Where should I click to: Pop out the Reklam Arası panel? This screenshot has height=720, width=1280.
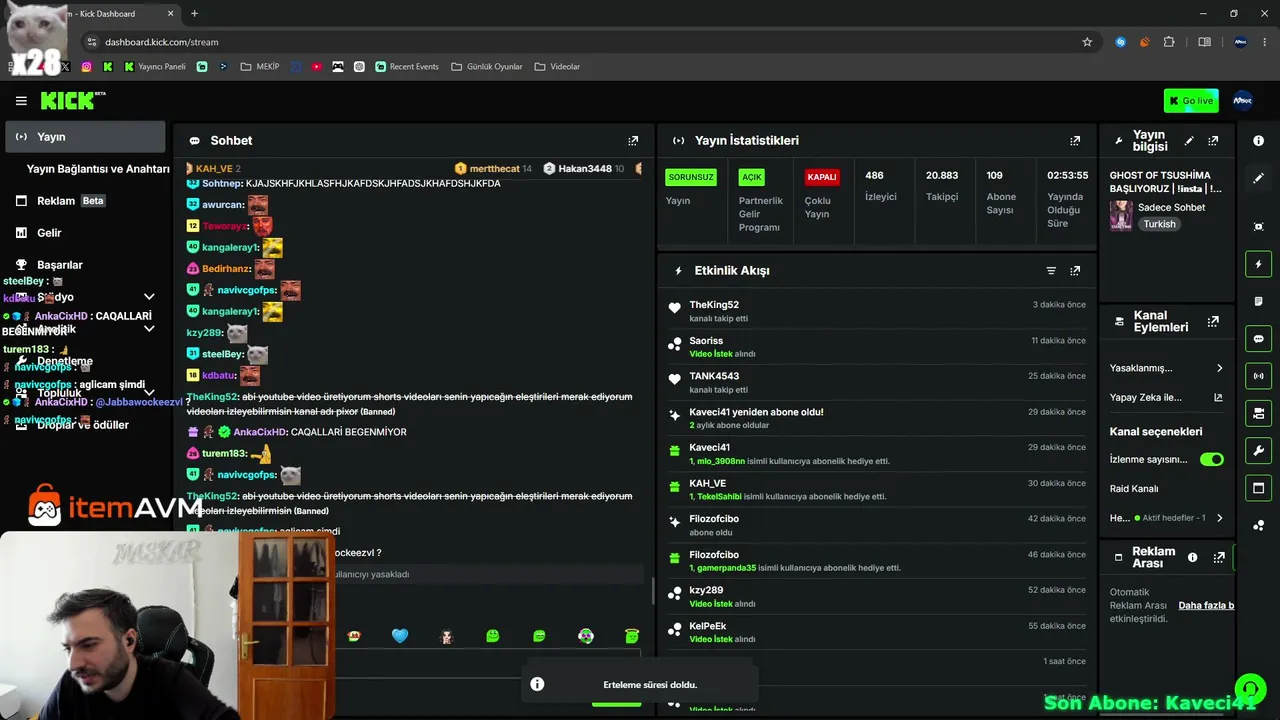[1219, 558]
